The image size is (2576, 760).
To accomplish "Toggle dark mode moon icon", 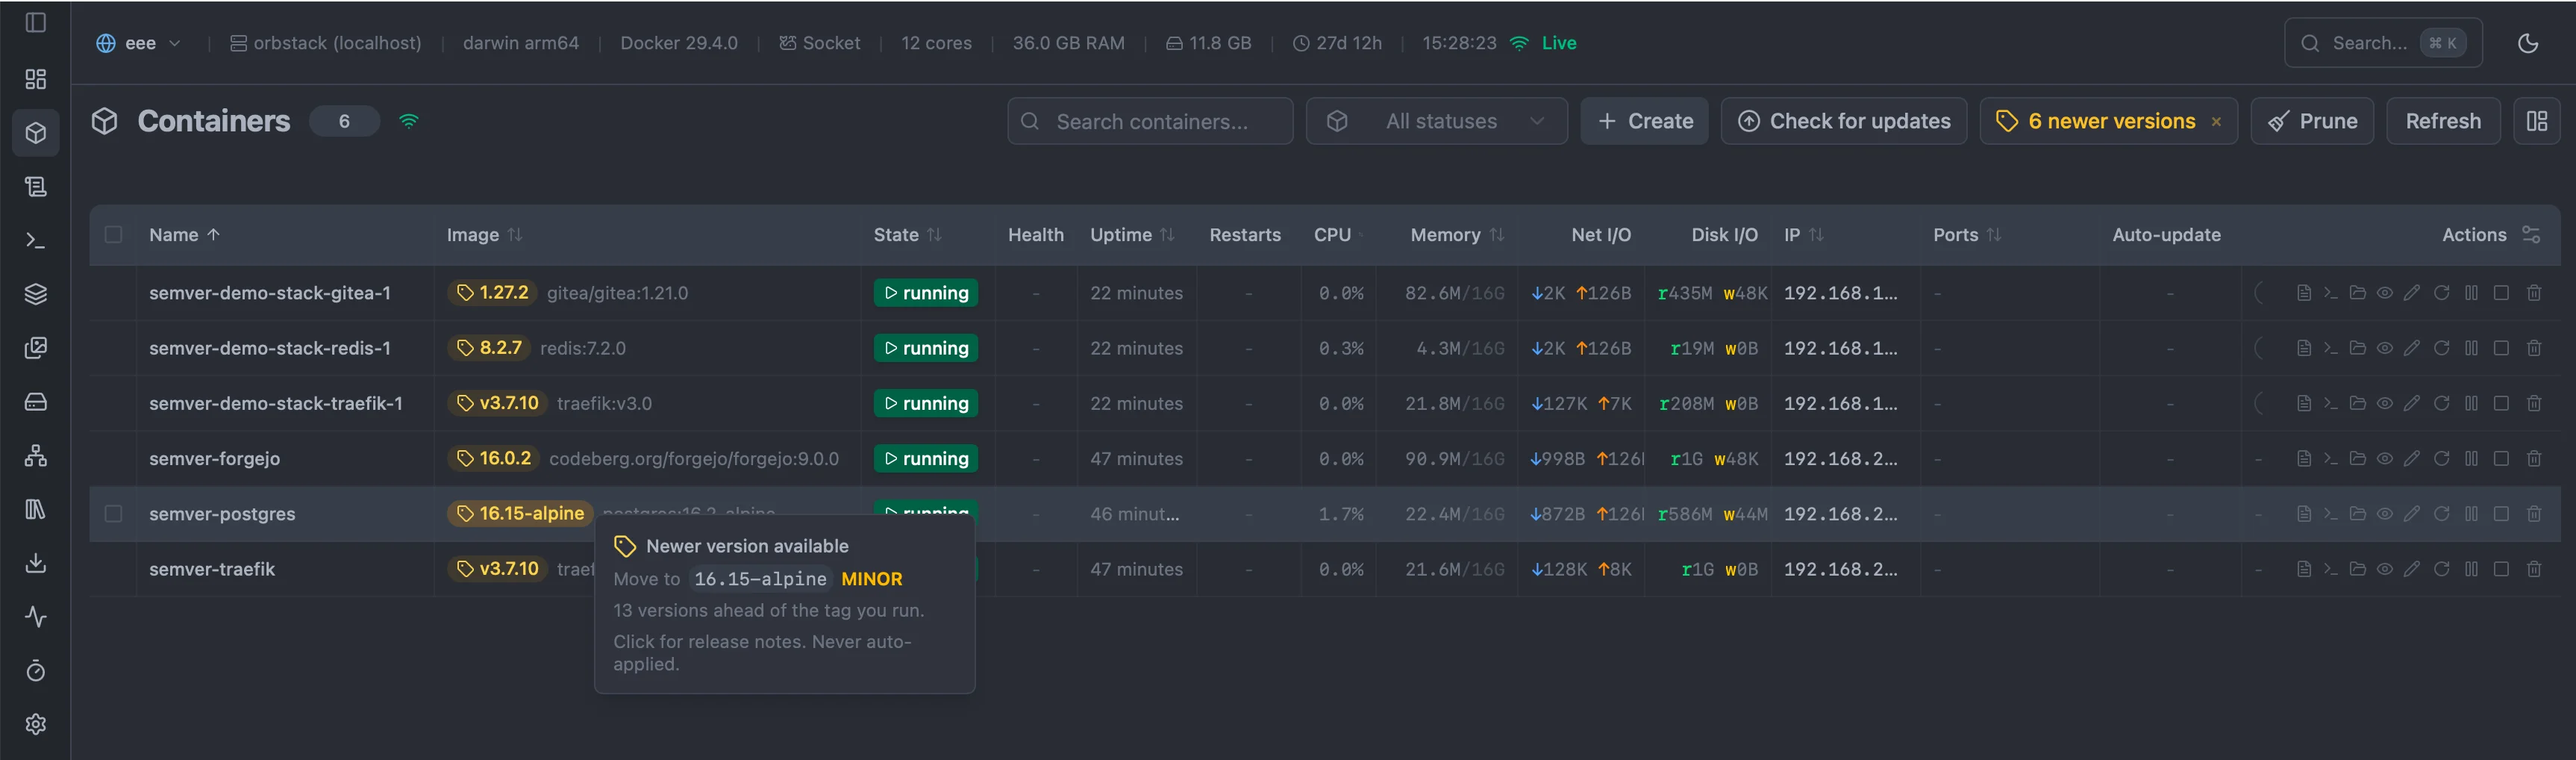I will tap(2527, 43).
